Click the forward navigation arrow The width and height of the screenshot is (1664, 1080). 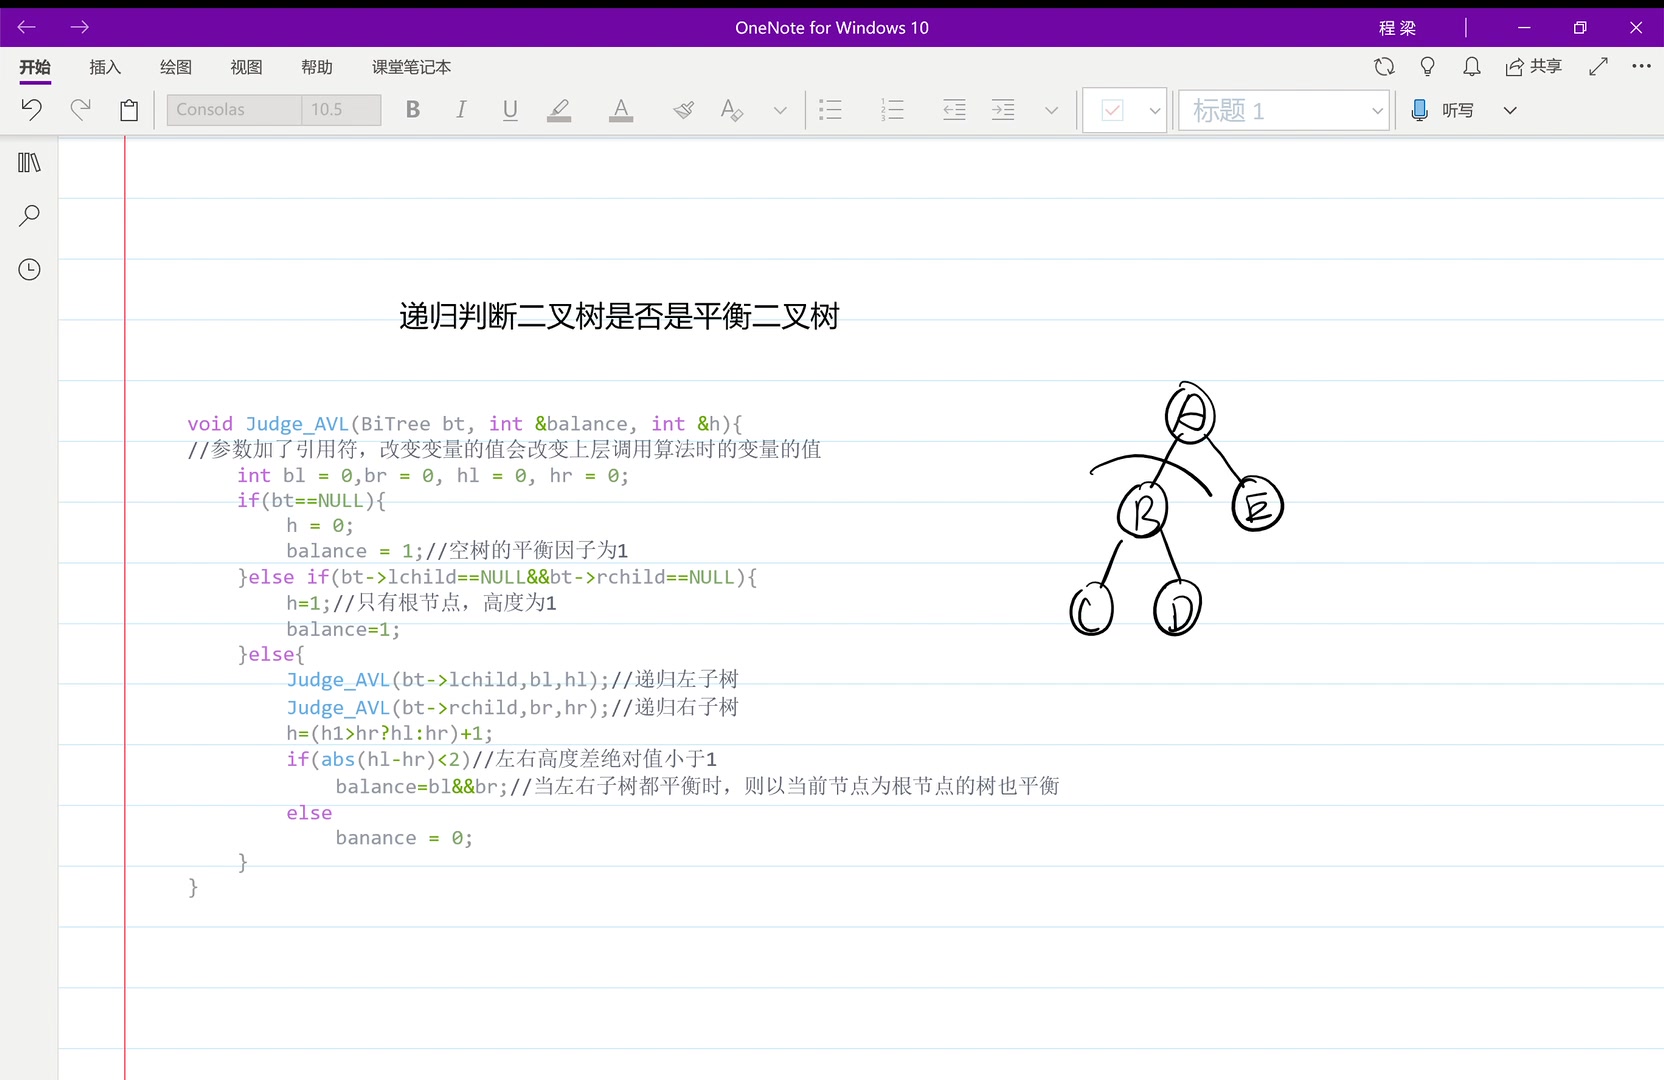(x=80, y=27)
